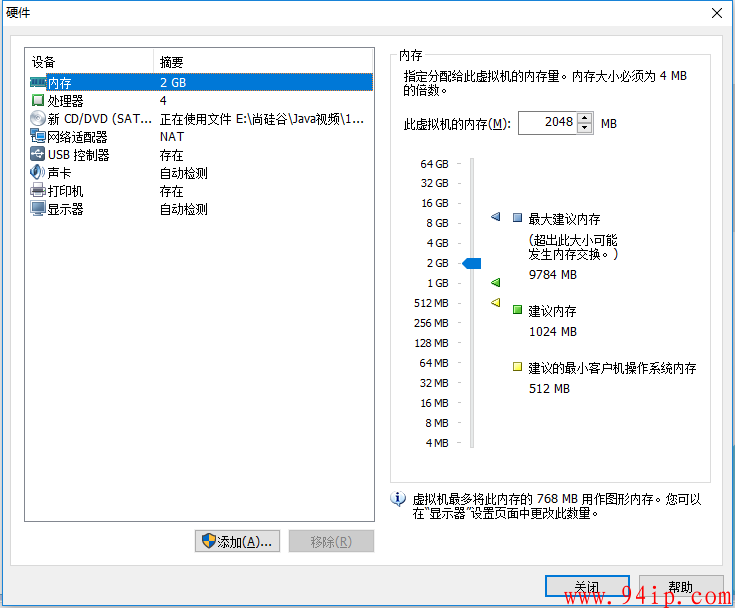
Task: Click the 网络适配器 network adapter icon
Action: pyautogui.click(x=38, y=136)
